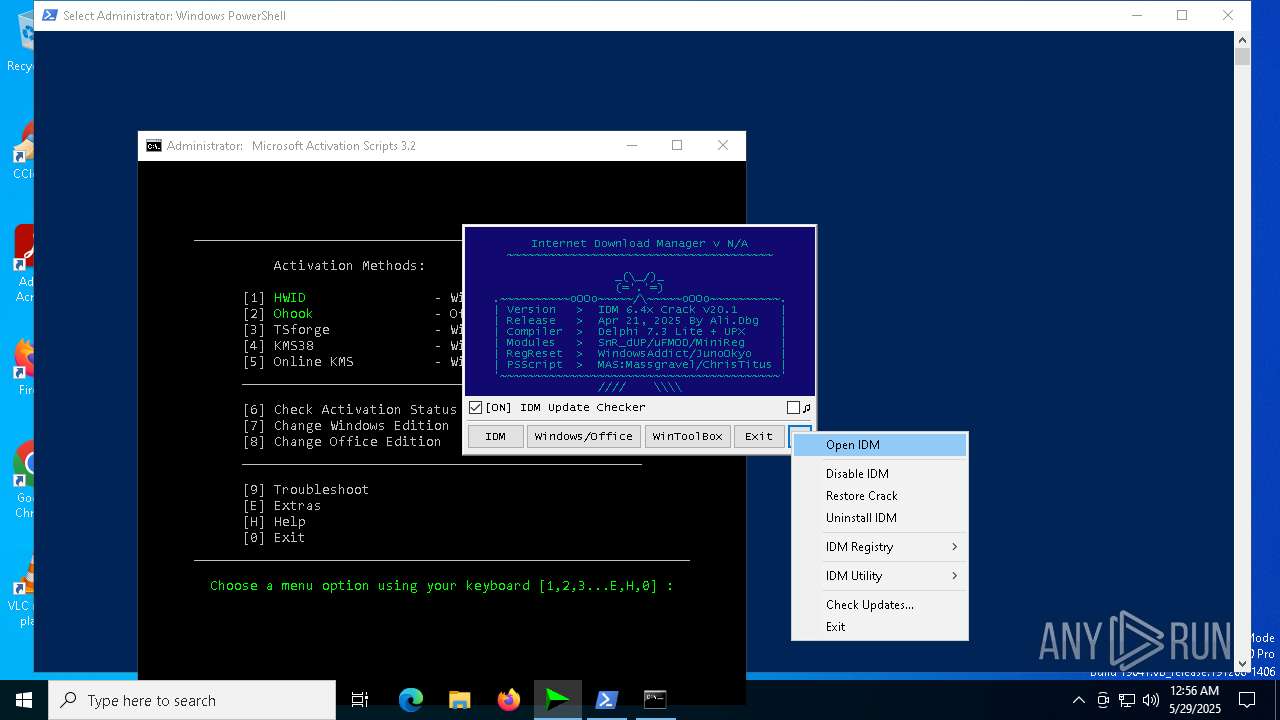Open Task View from the taskbar
Screen dimensions: 1280x720
(x=360, y=700)
